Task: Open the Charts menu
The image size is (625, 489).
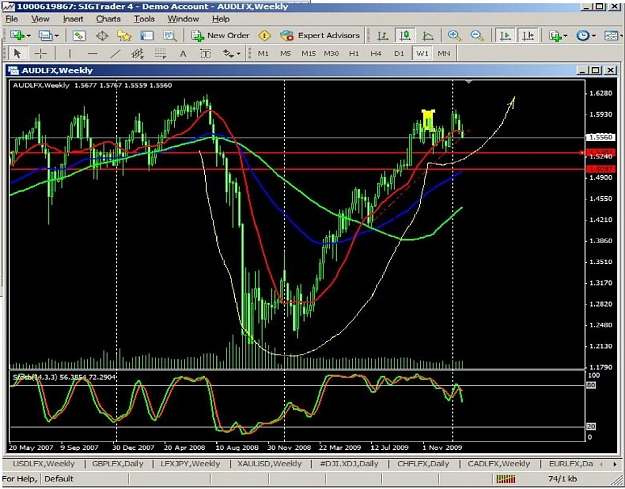Action: (x=108, y=19)
